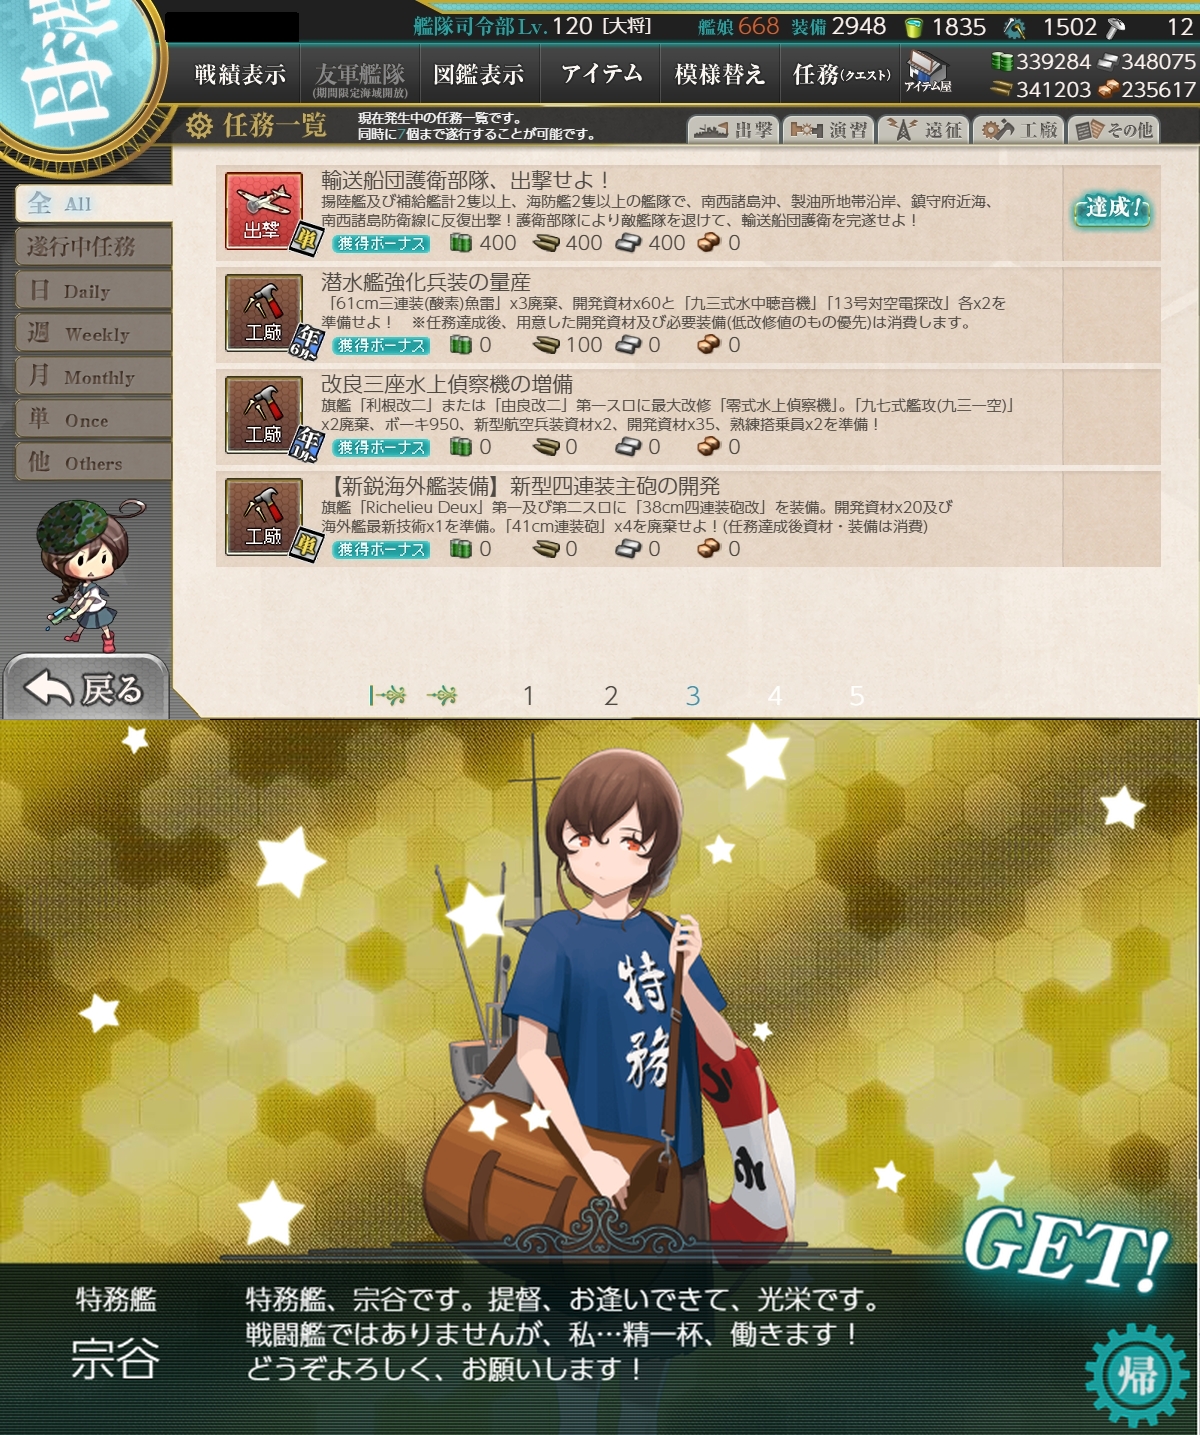
Task: Jump to first page arrow icon
Action: tap(388, 695)
